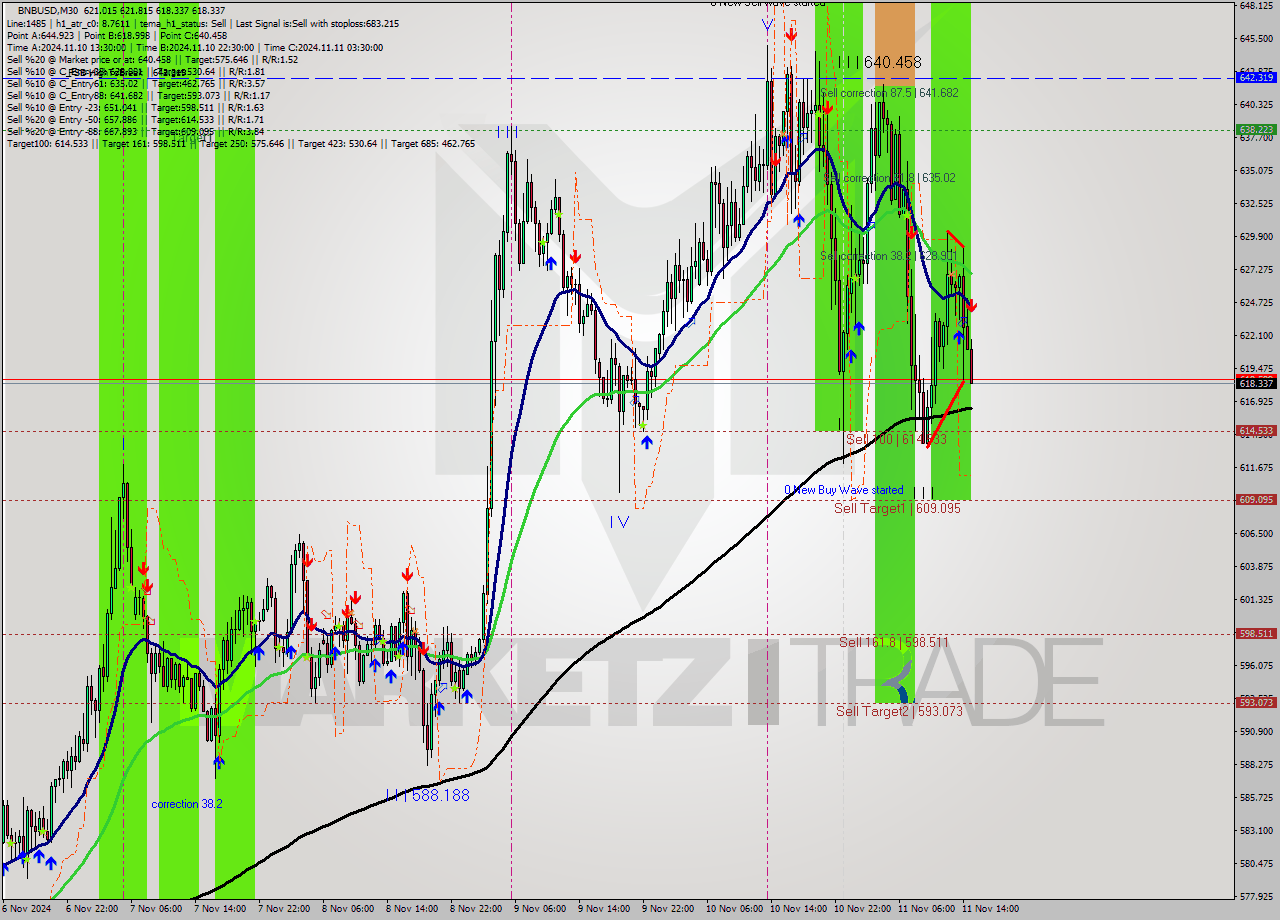Click the '8 Nov 22:00' time axis label
The width and height of the screenshot is (1280, 920).
[475, 909]
